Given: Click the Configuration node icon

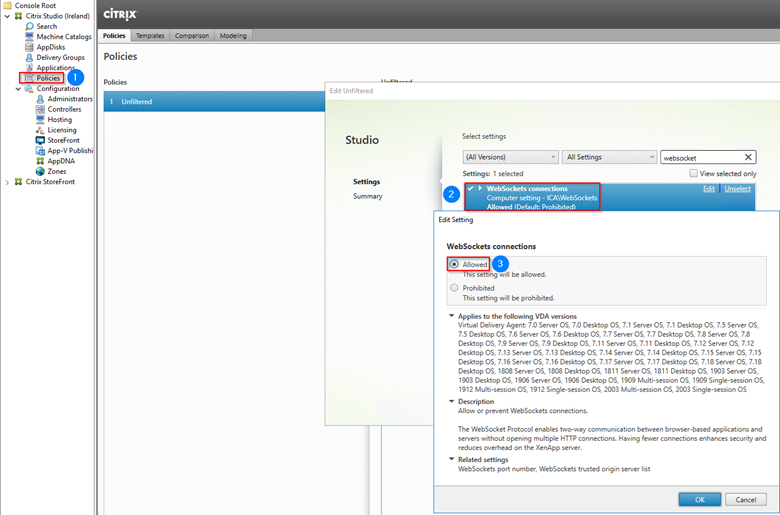Looking at the screenshot, I should 29,89.
